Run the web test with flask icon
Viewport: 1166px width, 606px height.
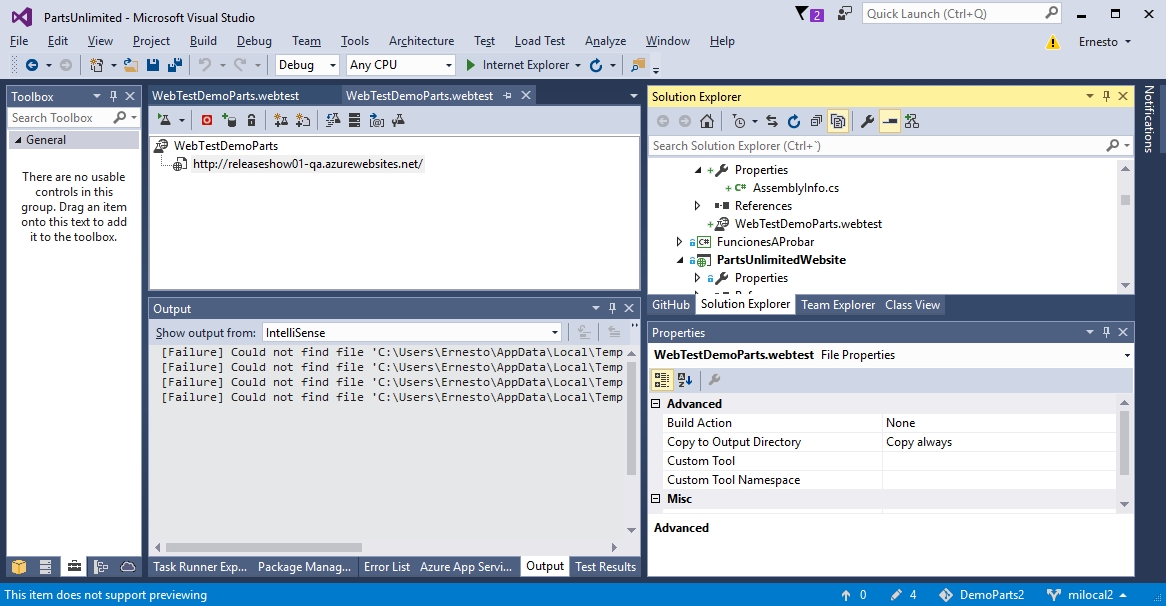164,120
